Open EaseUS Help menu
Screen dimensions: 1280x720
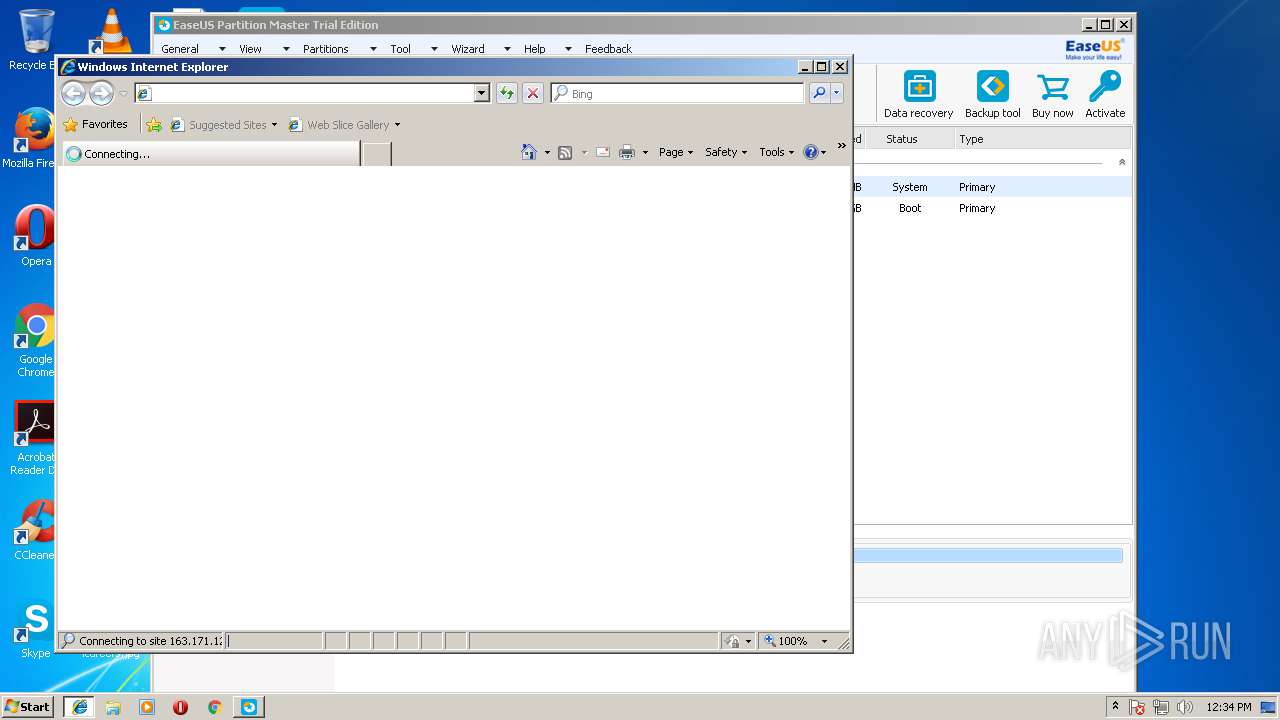[535, 49]
